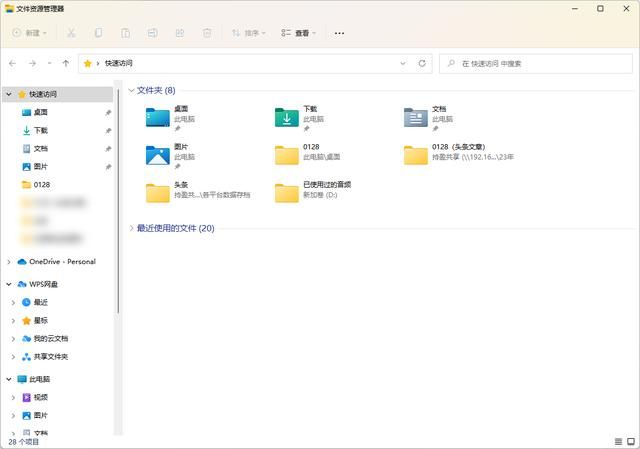Select the 桌面 folder tile
The width and height of the screenshot is (640, 449).
171,118
